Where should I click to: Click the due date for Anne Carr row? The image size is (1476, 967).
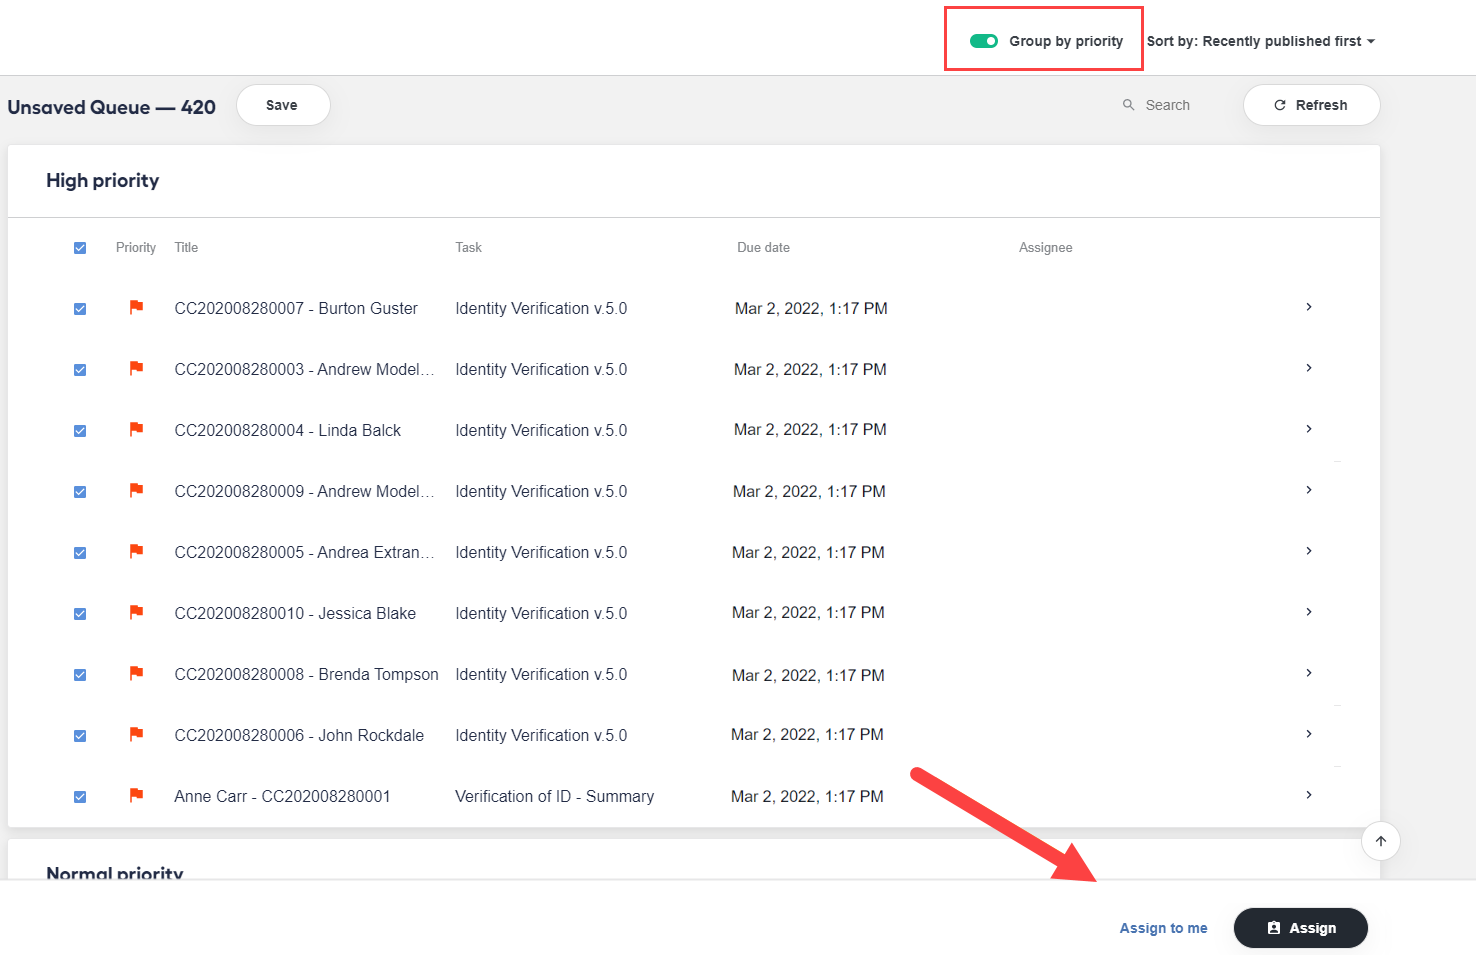(x=807, y=797)
